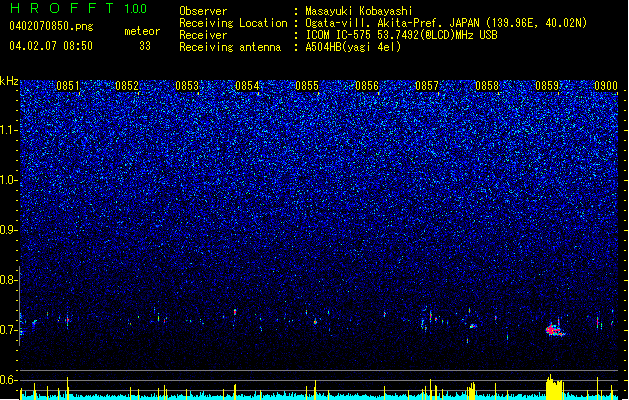629x400 pixels.
Task: Click the 0.7 kHz axis label
Action: [9, 330]
